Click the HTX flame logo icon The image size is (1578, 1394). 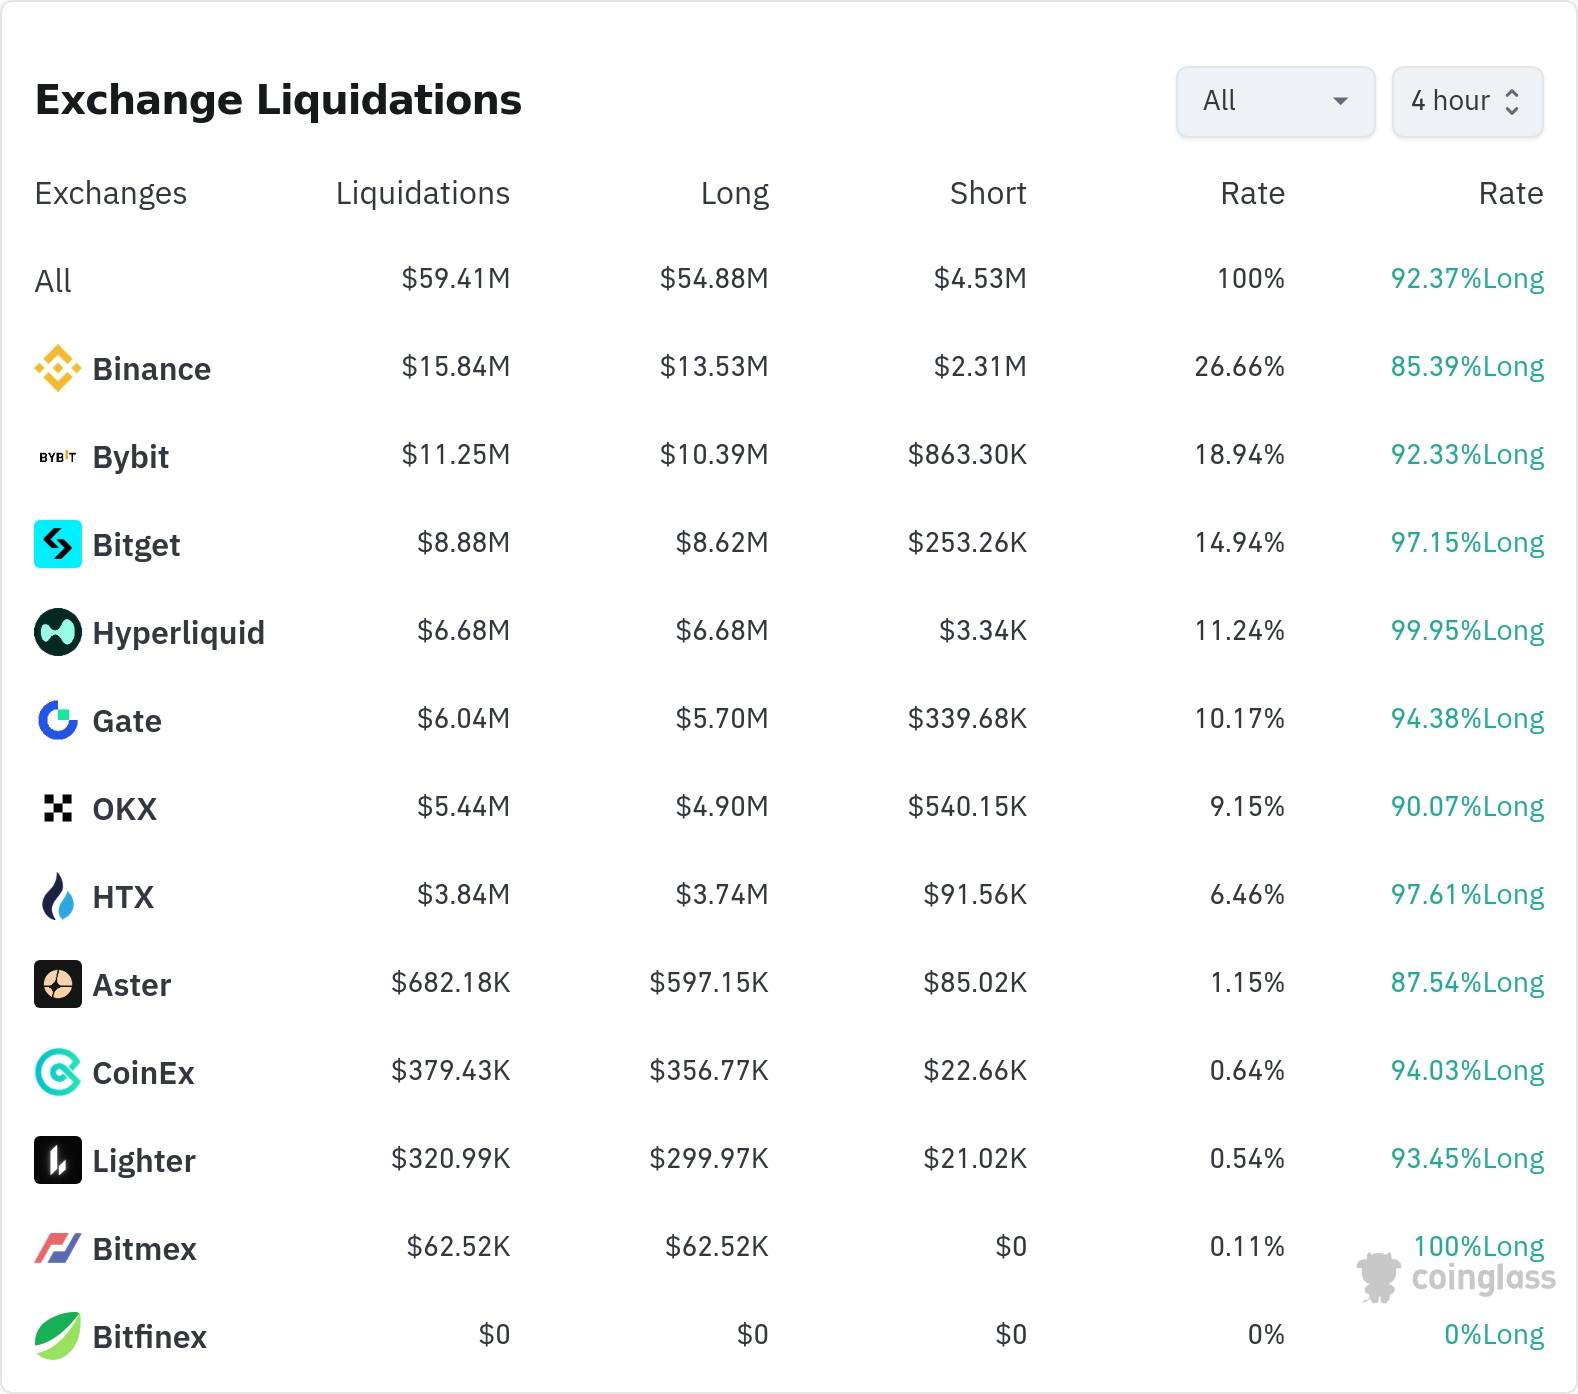point(58,896)
